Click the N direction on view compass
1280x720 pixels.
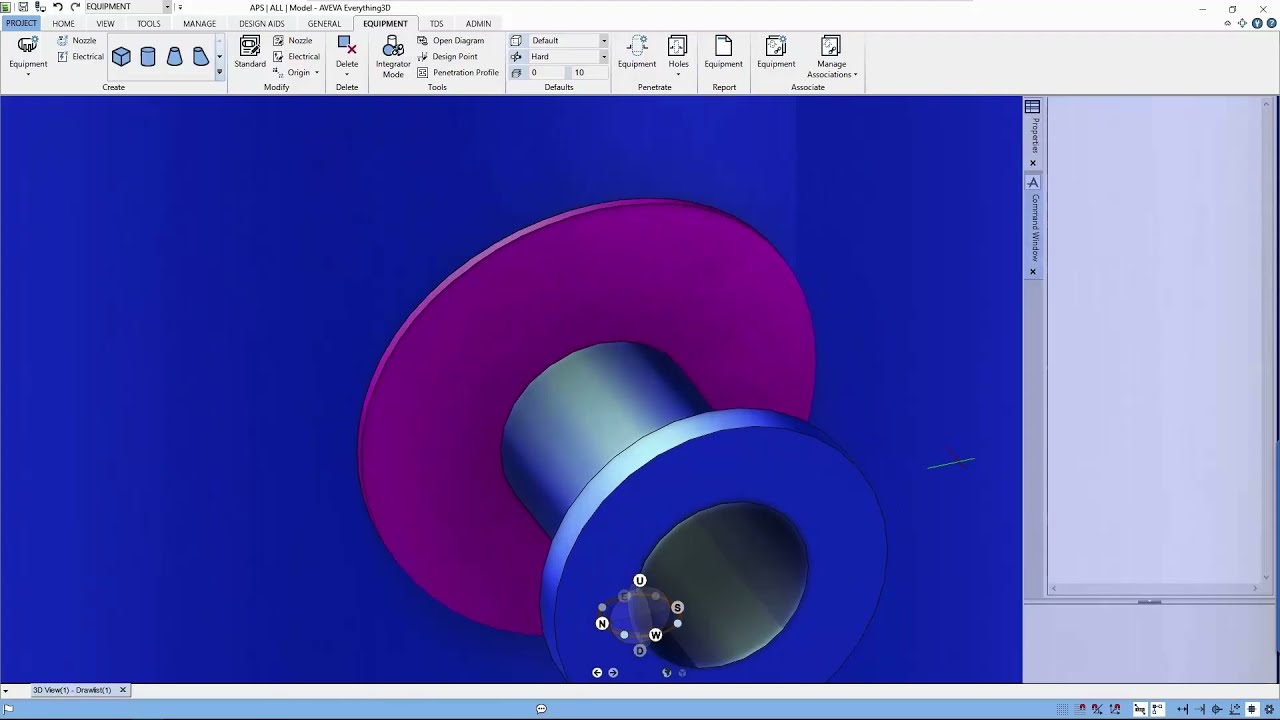pyautogui.click(x=602, y=624)
